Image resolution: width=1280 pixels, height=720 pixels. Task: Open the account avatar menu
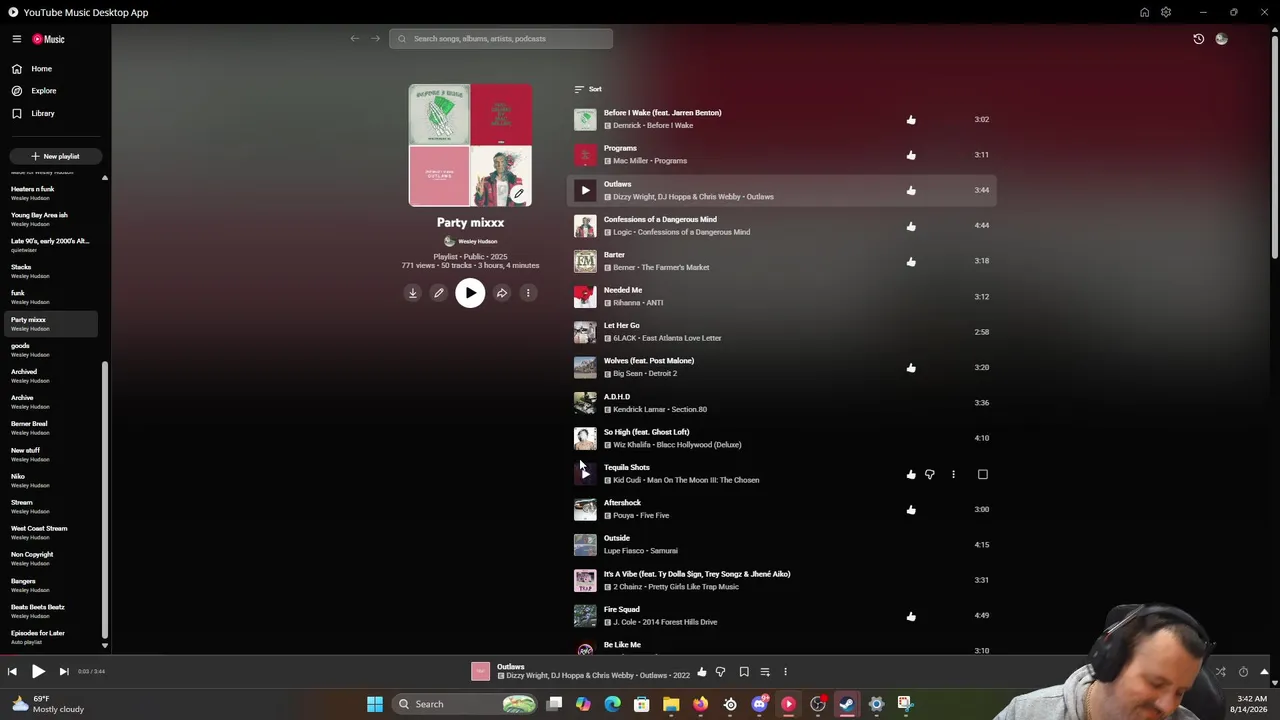[x=1221, y=39]
